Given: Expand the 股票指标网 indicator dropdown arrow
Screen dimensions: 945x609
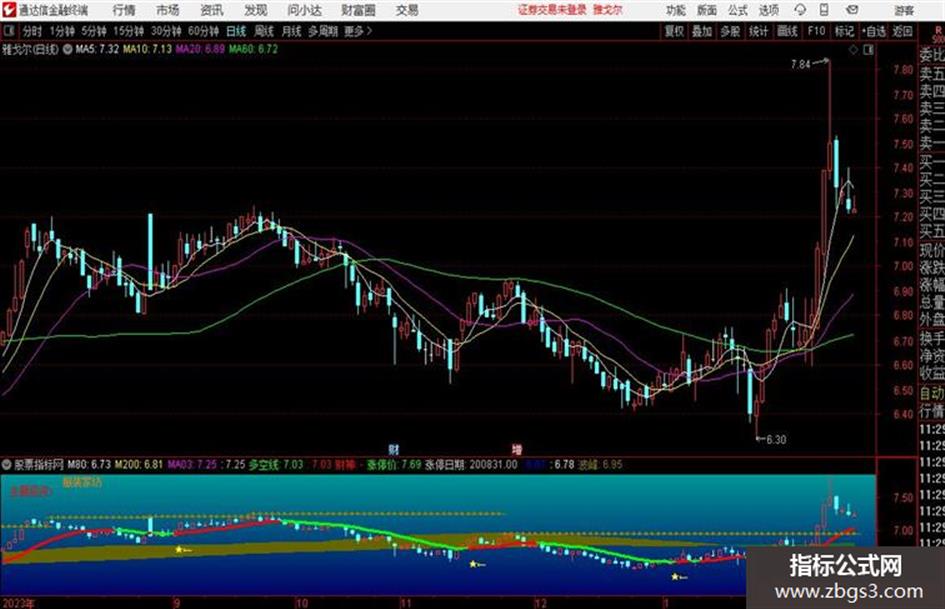Looking at the screenshot, I should pos(7,465).
